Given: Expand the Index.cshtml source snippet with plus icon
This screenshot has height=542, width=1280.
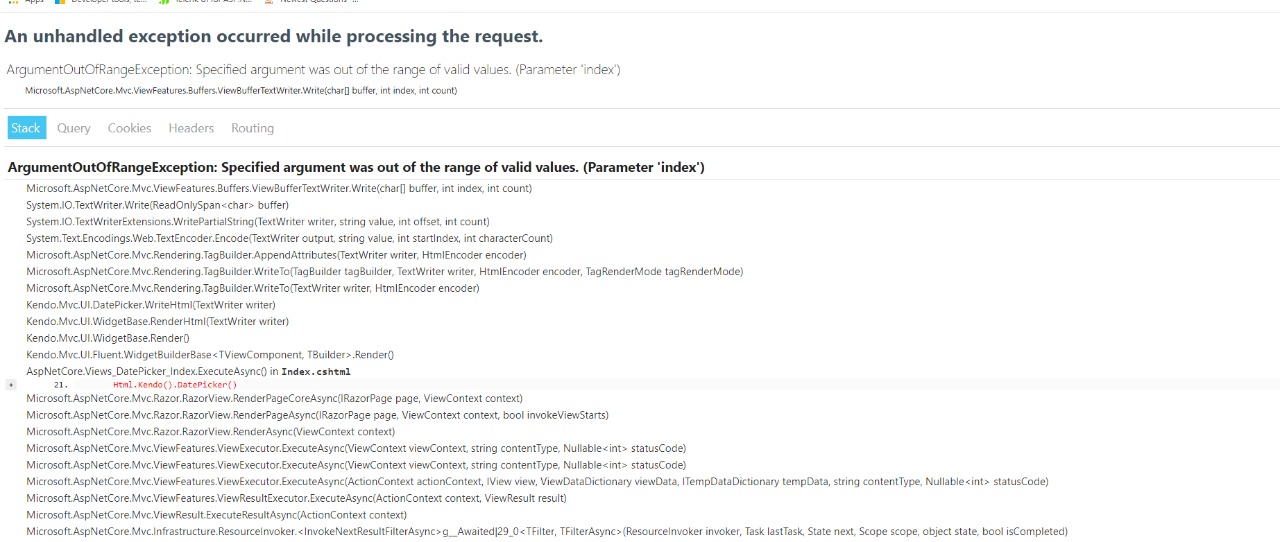Looking at the screenshot, I should tap(11, 384).
